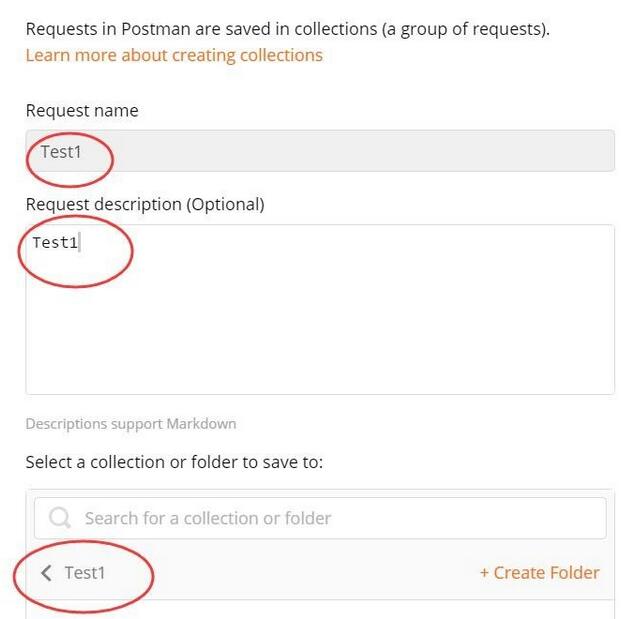Screen dimensions: 623x619
Task: Select the Test1 collection breadcrumb label
Action: click(x=85, y=573)
